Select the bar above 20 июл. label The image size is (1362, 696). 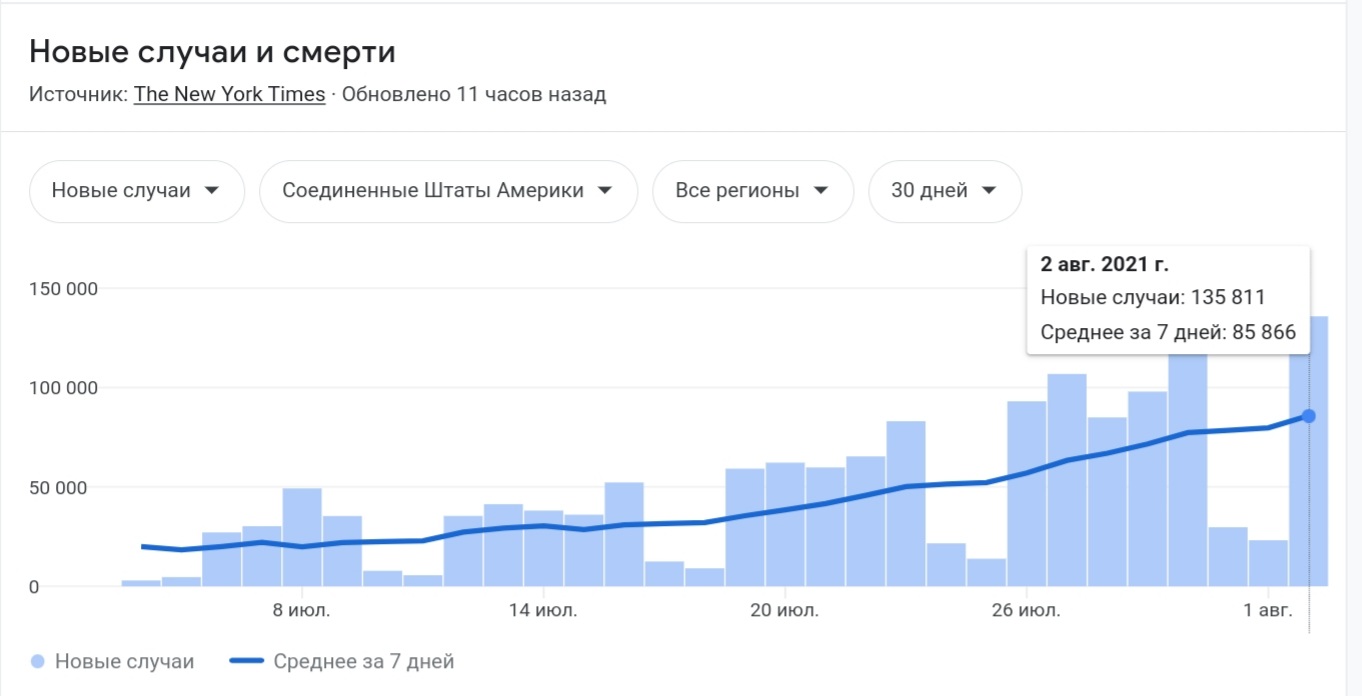point(785,524)
